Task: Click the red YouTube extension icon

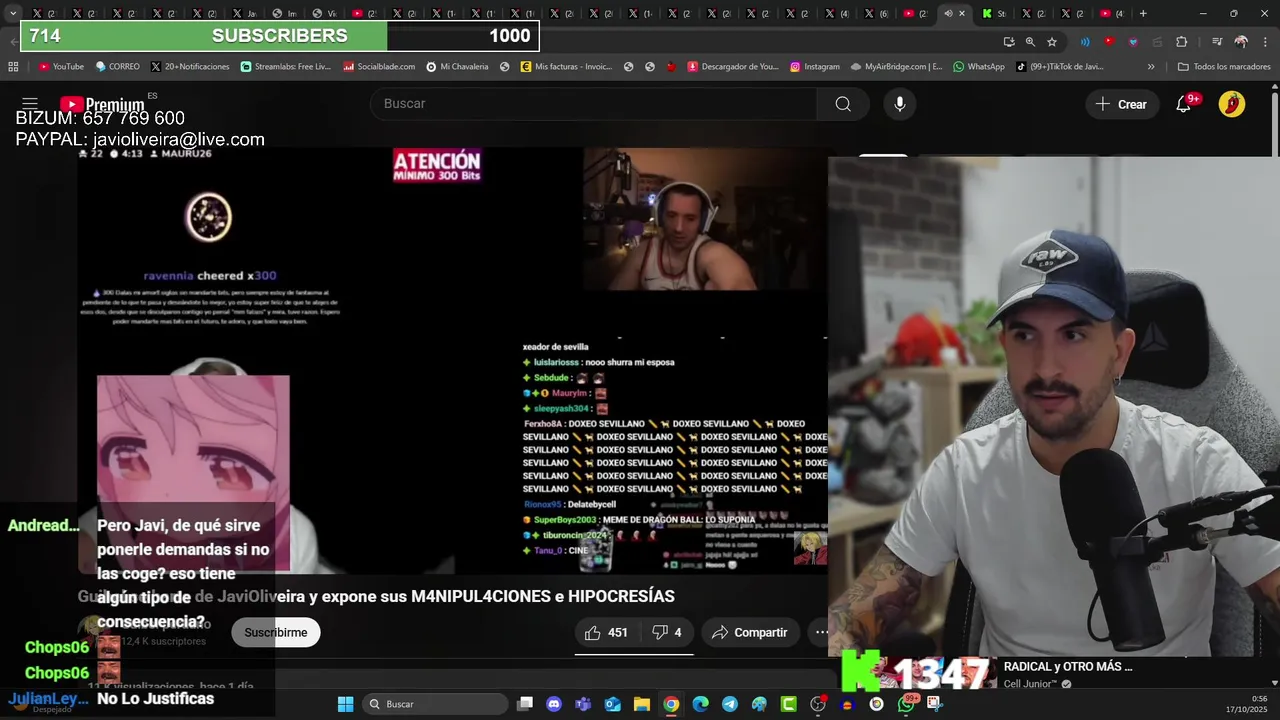Action: coord(1109,42)
